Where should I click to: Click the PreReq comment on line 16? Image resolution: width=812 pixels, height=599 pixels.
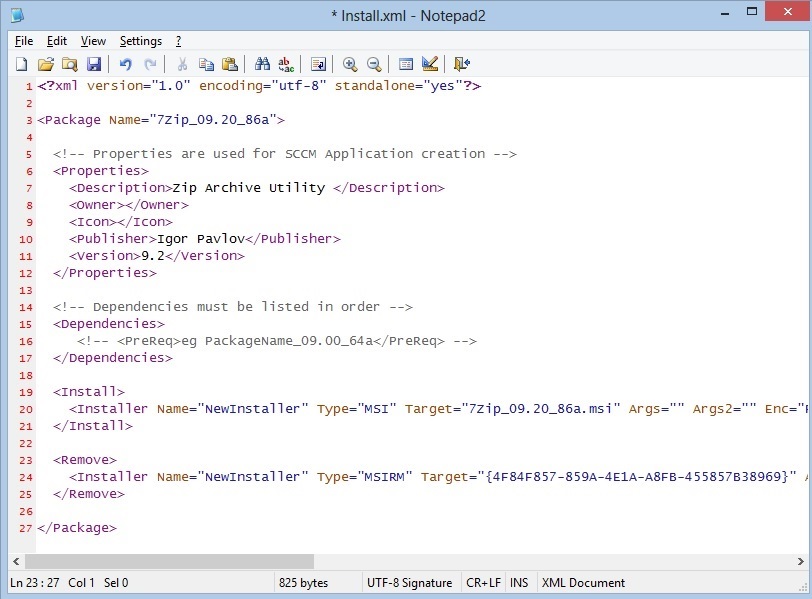[277, 341]
